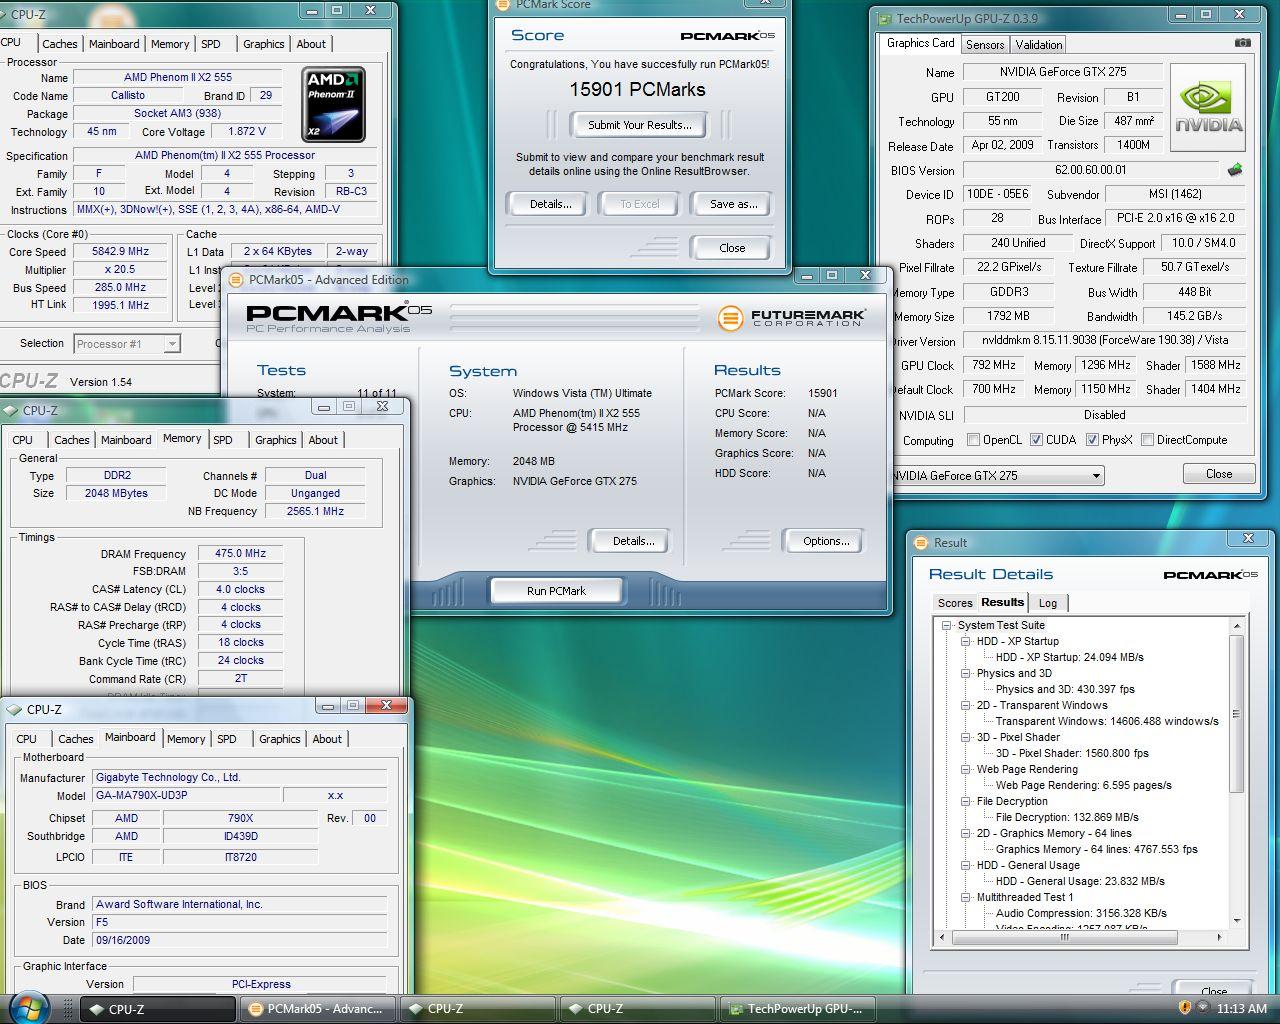Select 'Physics and 3D: 430.397 fps' result row

point(1065,689)
